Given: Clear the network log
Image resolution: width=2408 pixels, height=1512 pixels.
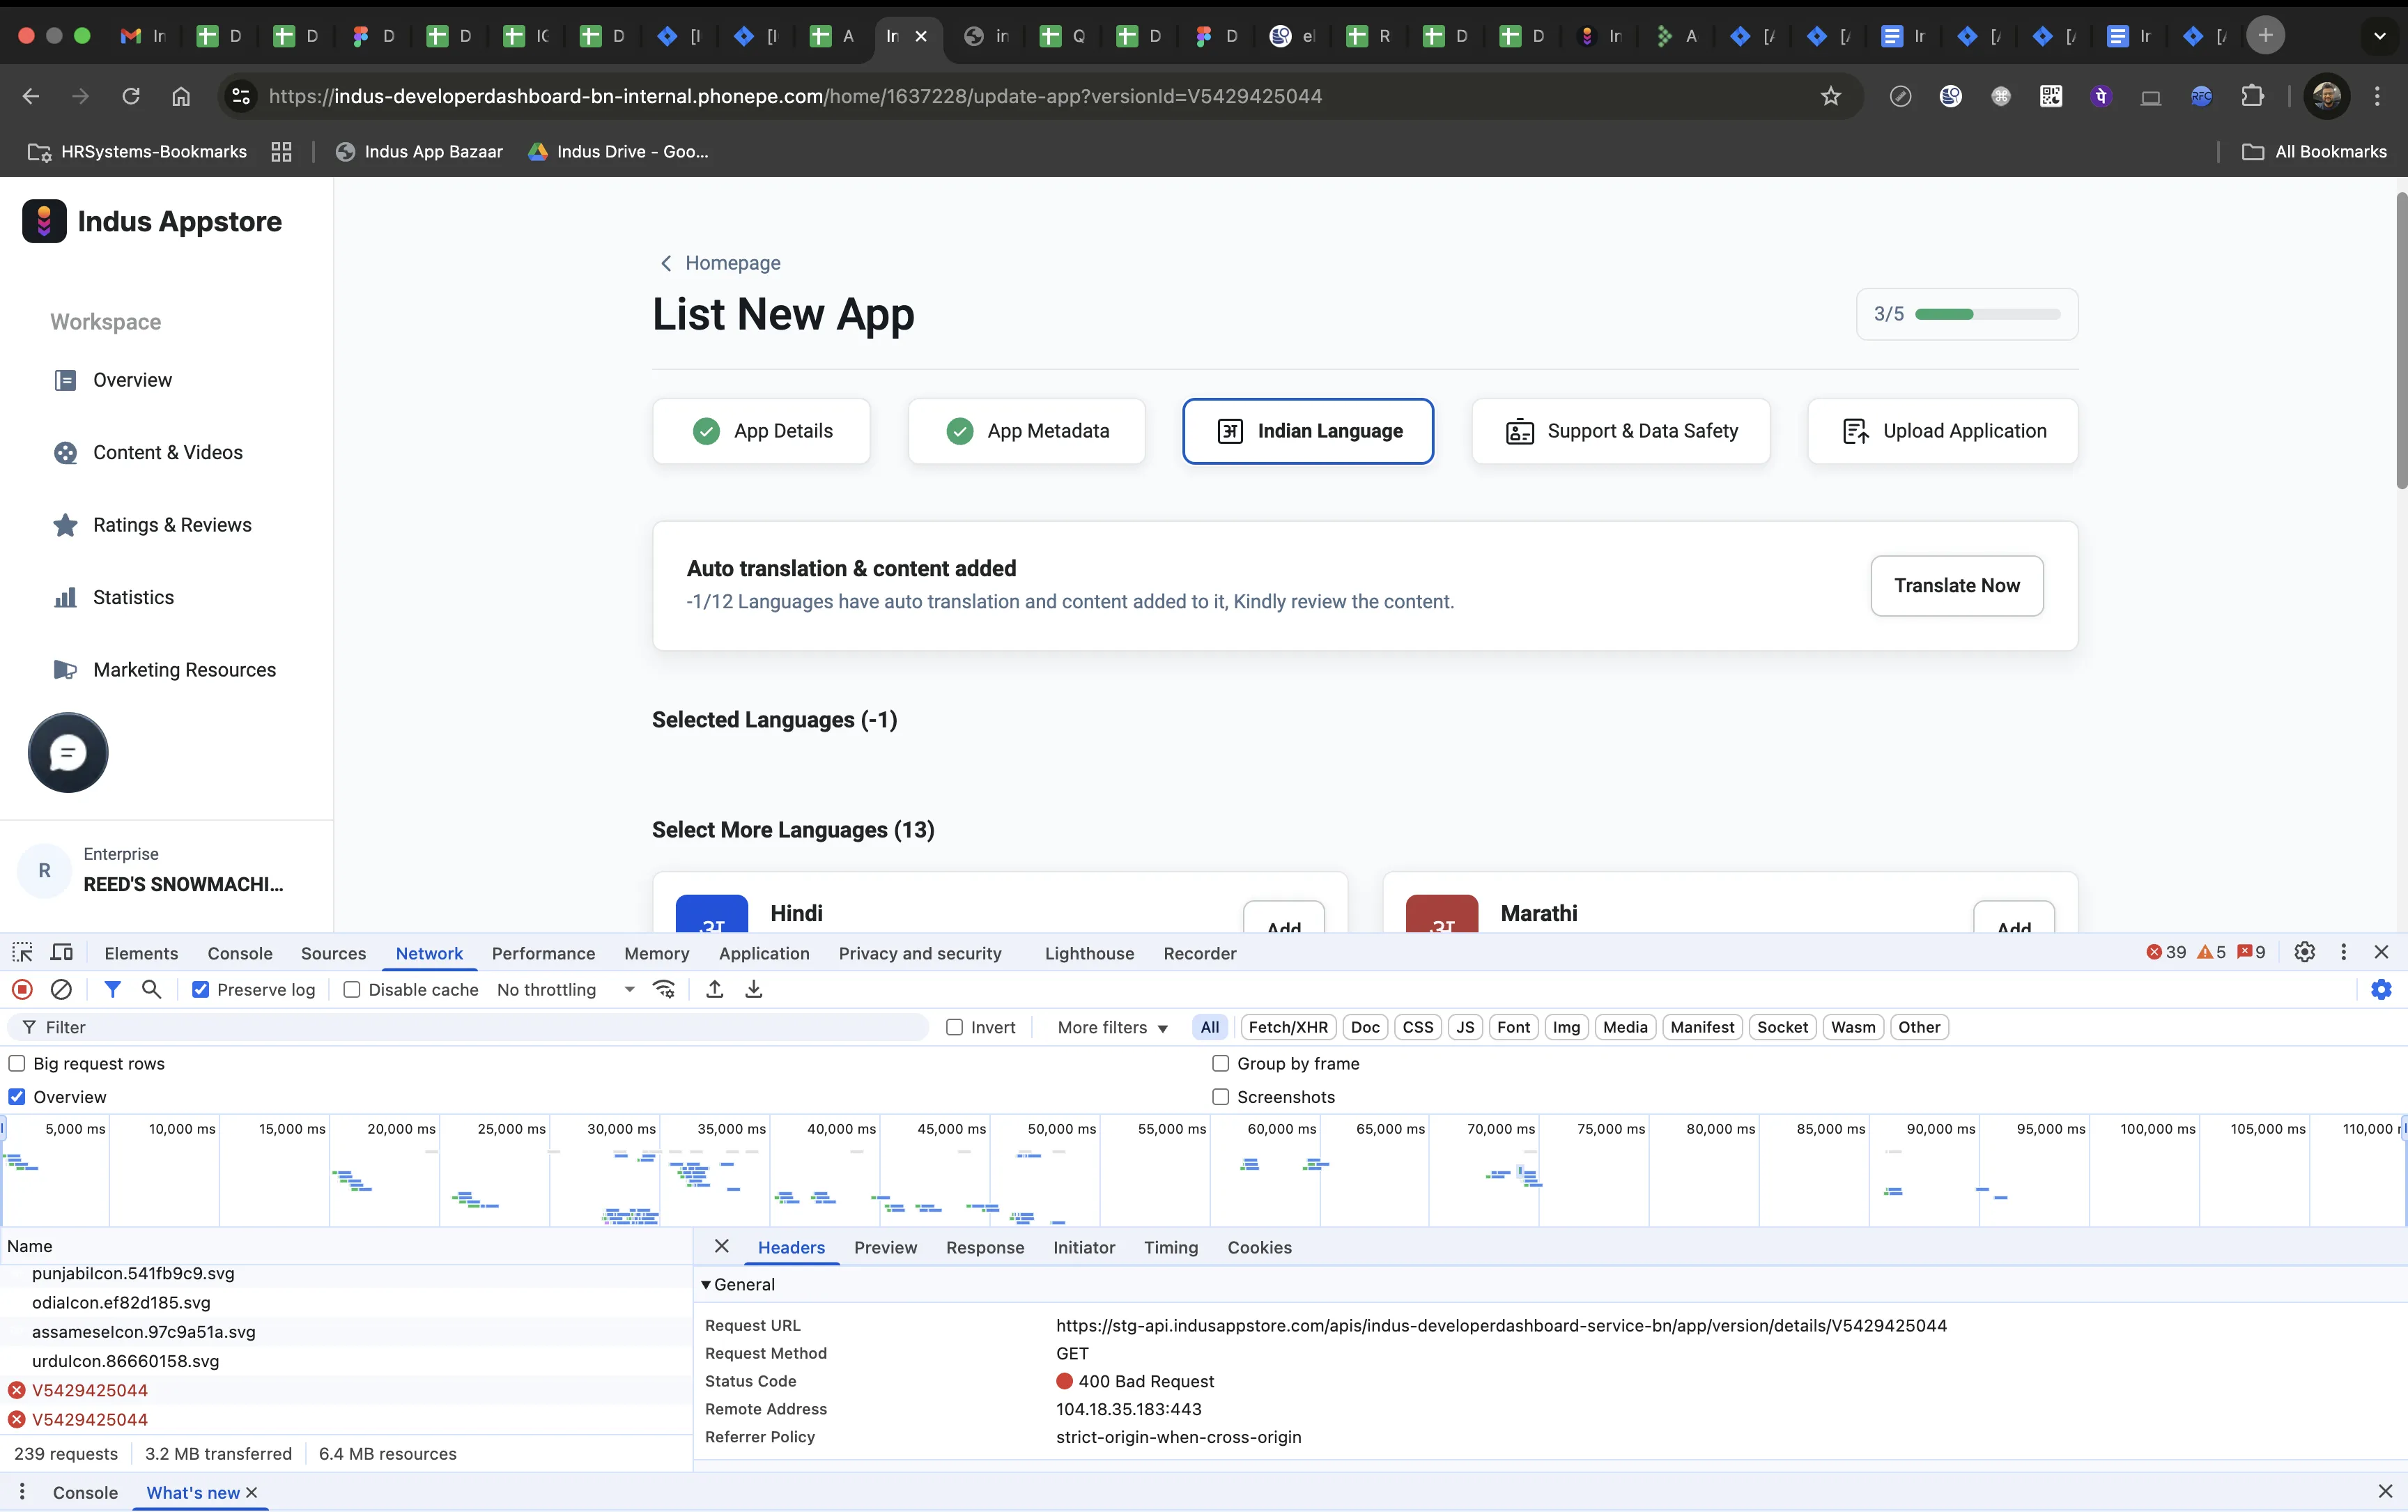Looking at the screenshot, I should 62,990.
